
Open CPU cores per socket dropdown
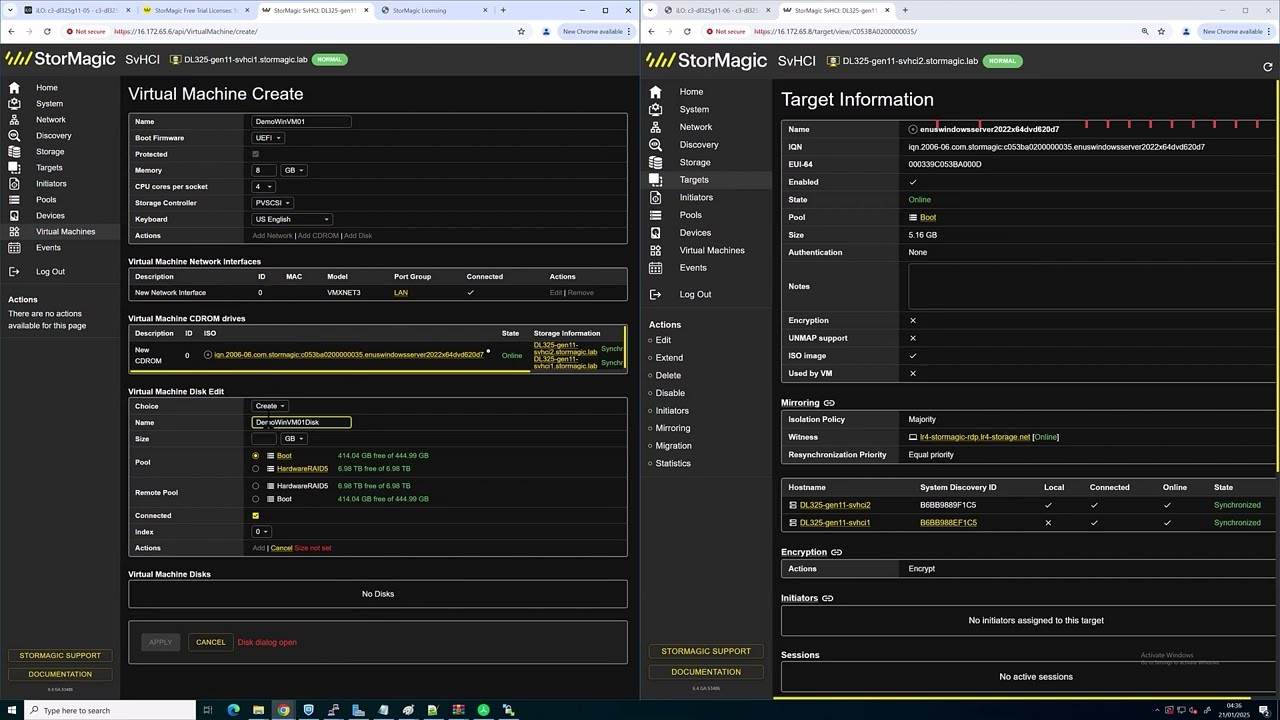[263, 186]
